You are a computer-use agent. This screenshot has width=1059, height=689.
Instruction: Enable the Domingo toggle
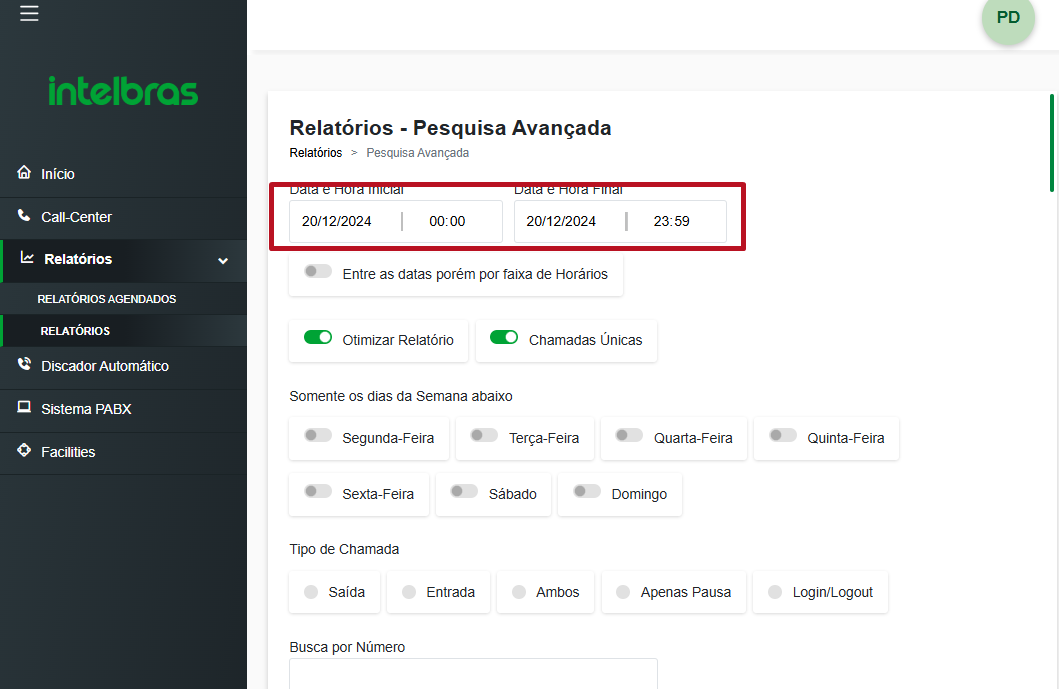[587, 491]
